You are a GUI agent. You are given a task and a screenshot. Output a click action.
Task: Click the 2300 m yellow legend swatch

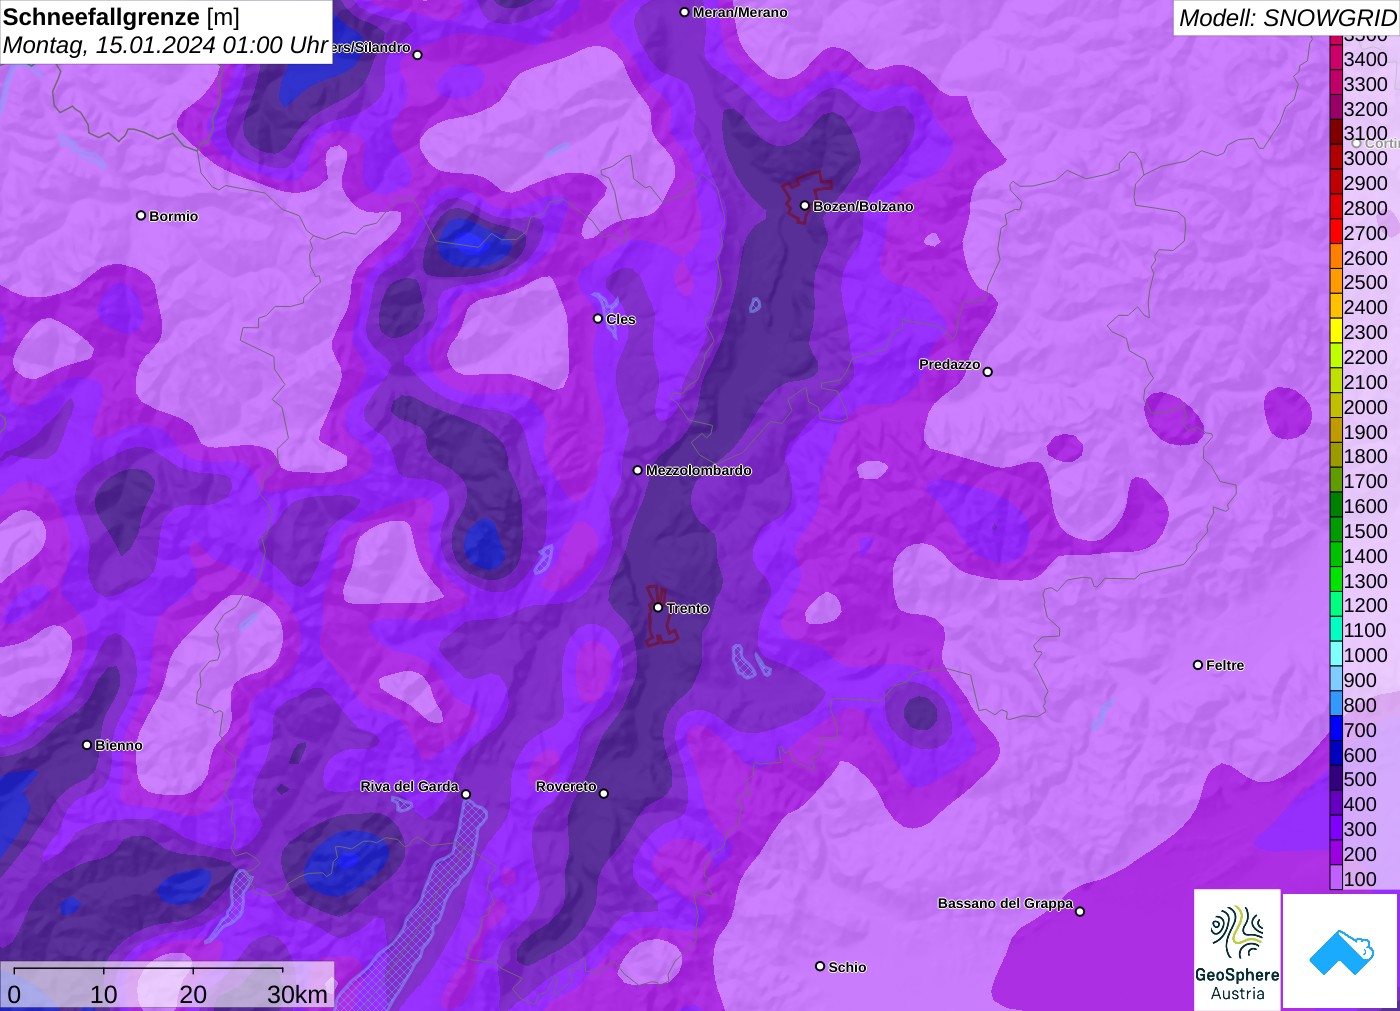coord(1336,331)
